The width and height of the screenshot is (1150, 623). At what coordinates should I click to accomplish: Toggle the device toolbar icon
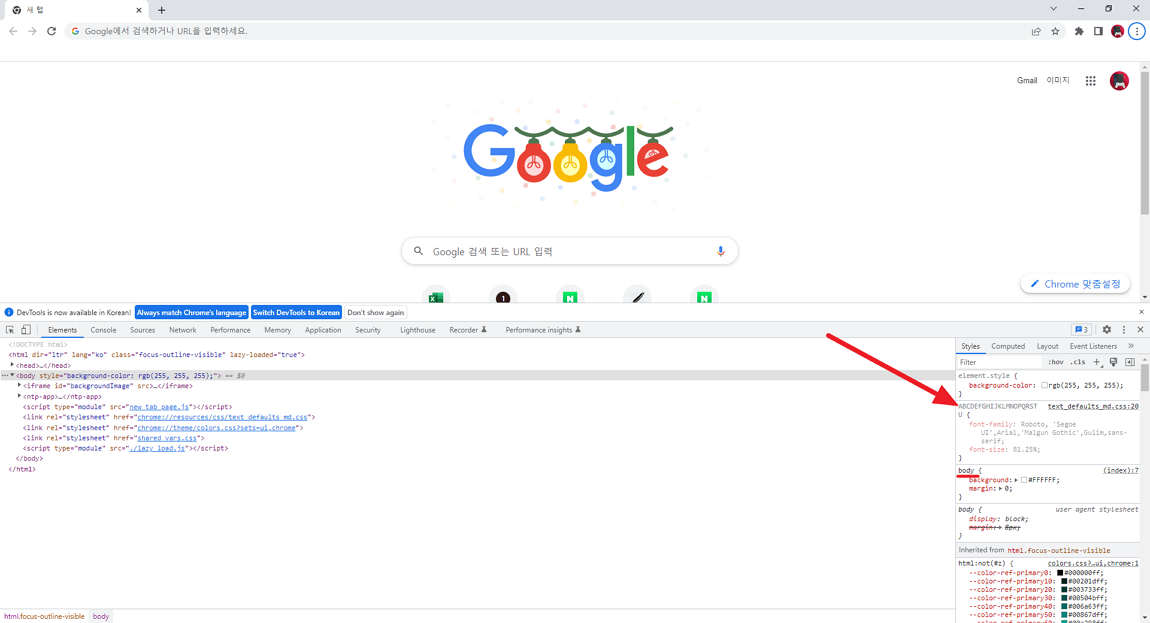26,330
